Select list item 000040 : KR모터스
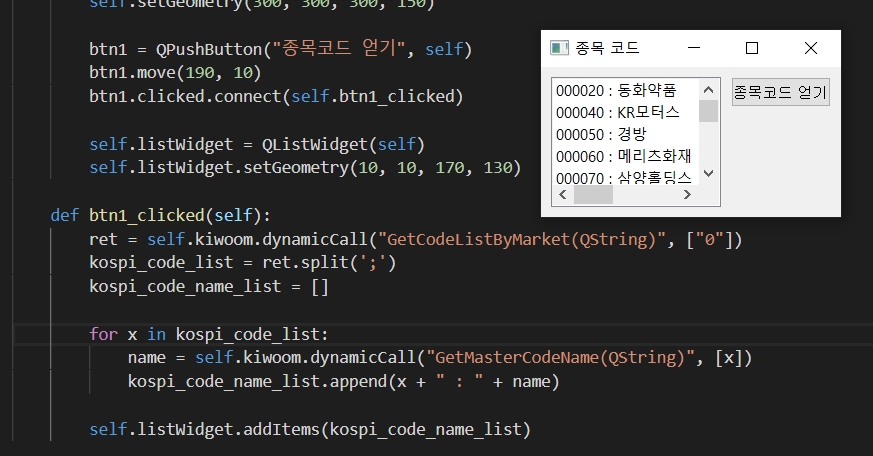The width and height of the screenshot is (873, 456). pyautogui.click(x=625, y=112)
